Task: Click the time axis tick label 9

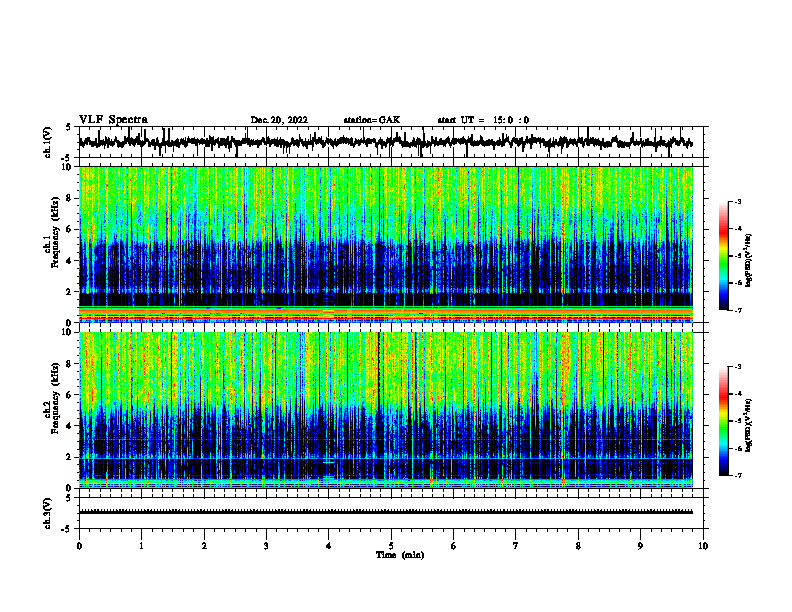Action: coord(640,546)
